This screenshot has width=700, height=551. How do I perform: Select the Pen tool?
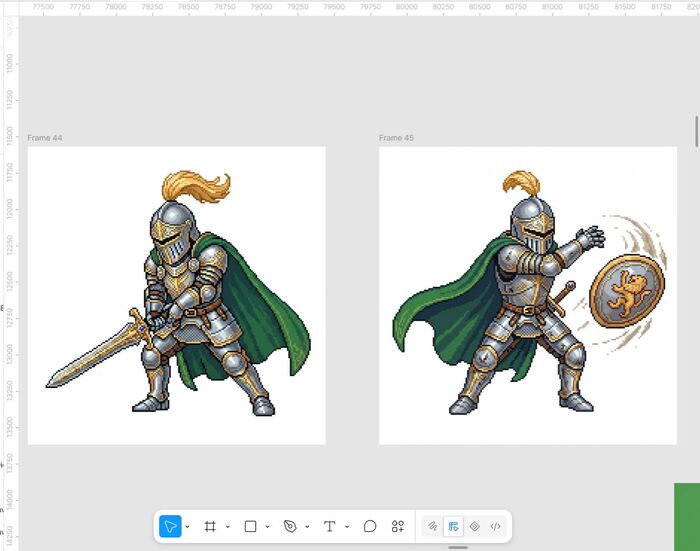pos(290,526)
